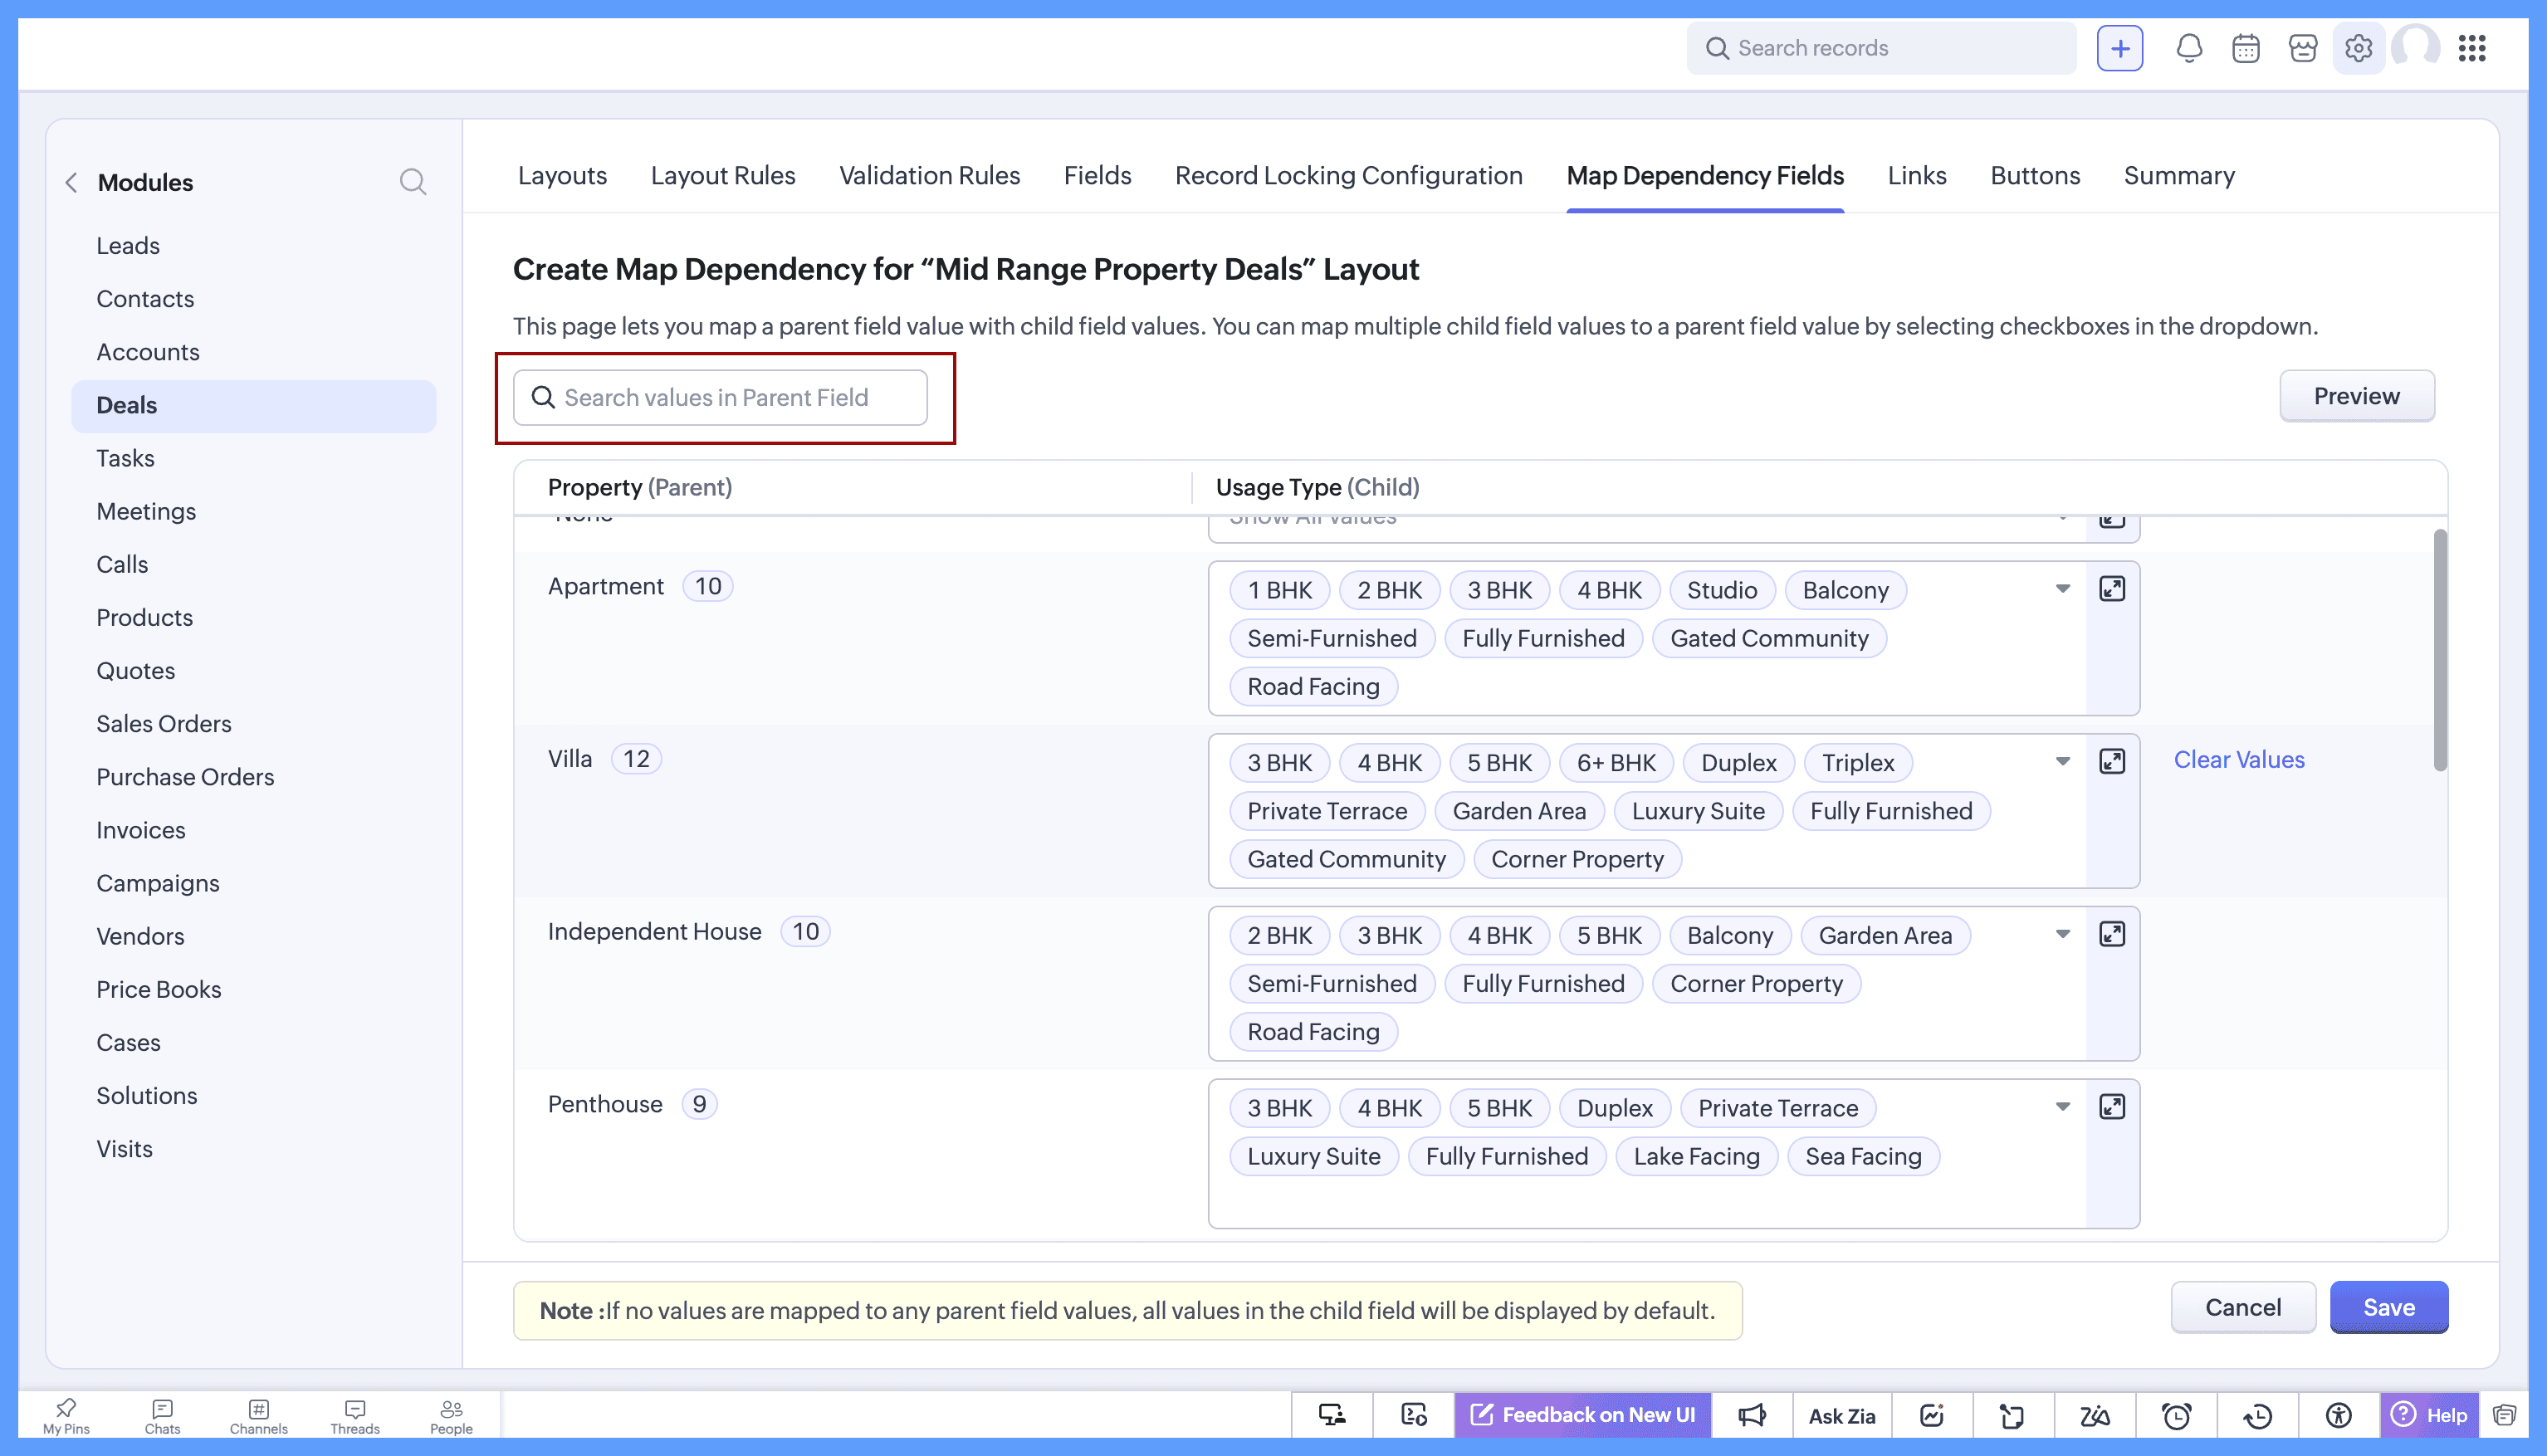Open the calendar icon in header
2547x1456 pixels.
2246,48
